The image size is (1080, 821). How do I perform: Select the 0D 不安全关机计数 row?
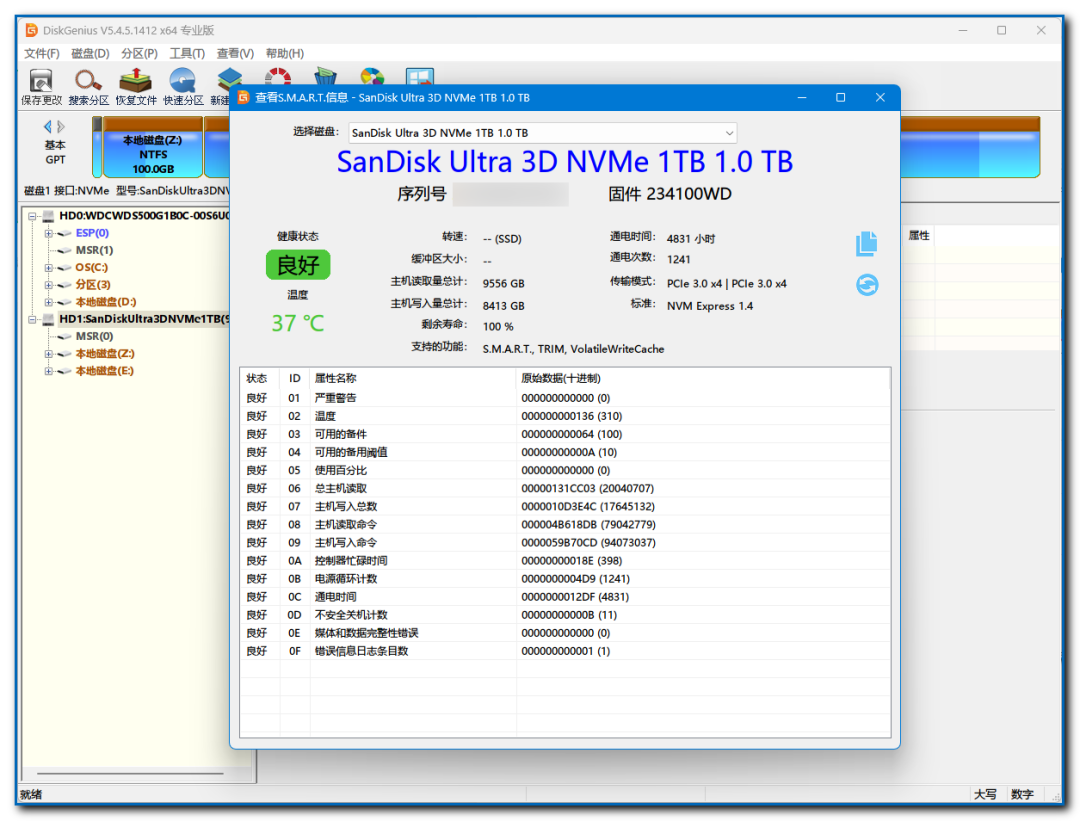click(565, 614)
